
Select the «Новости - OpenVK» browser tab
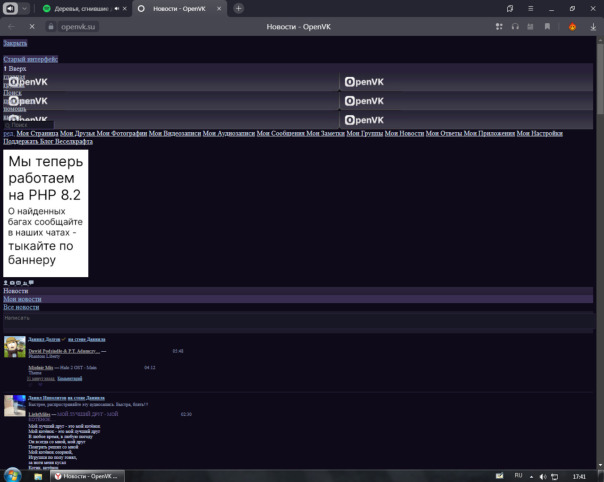pyautogui.click(x=179, y=8)
